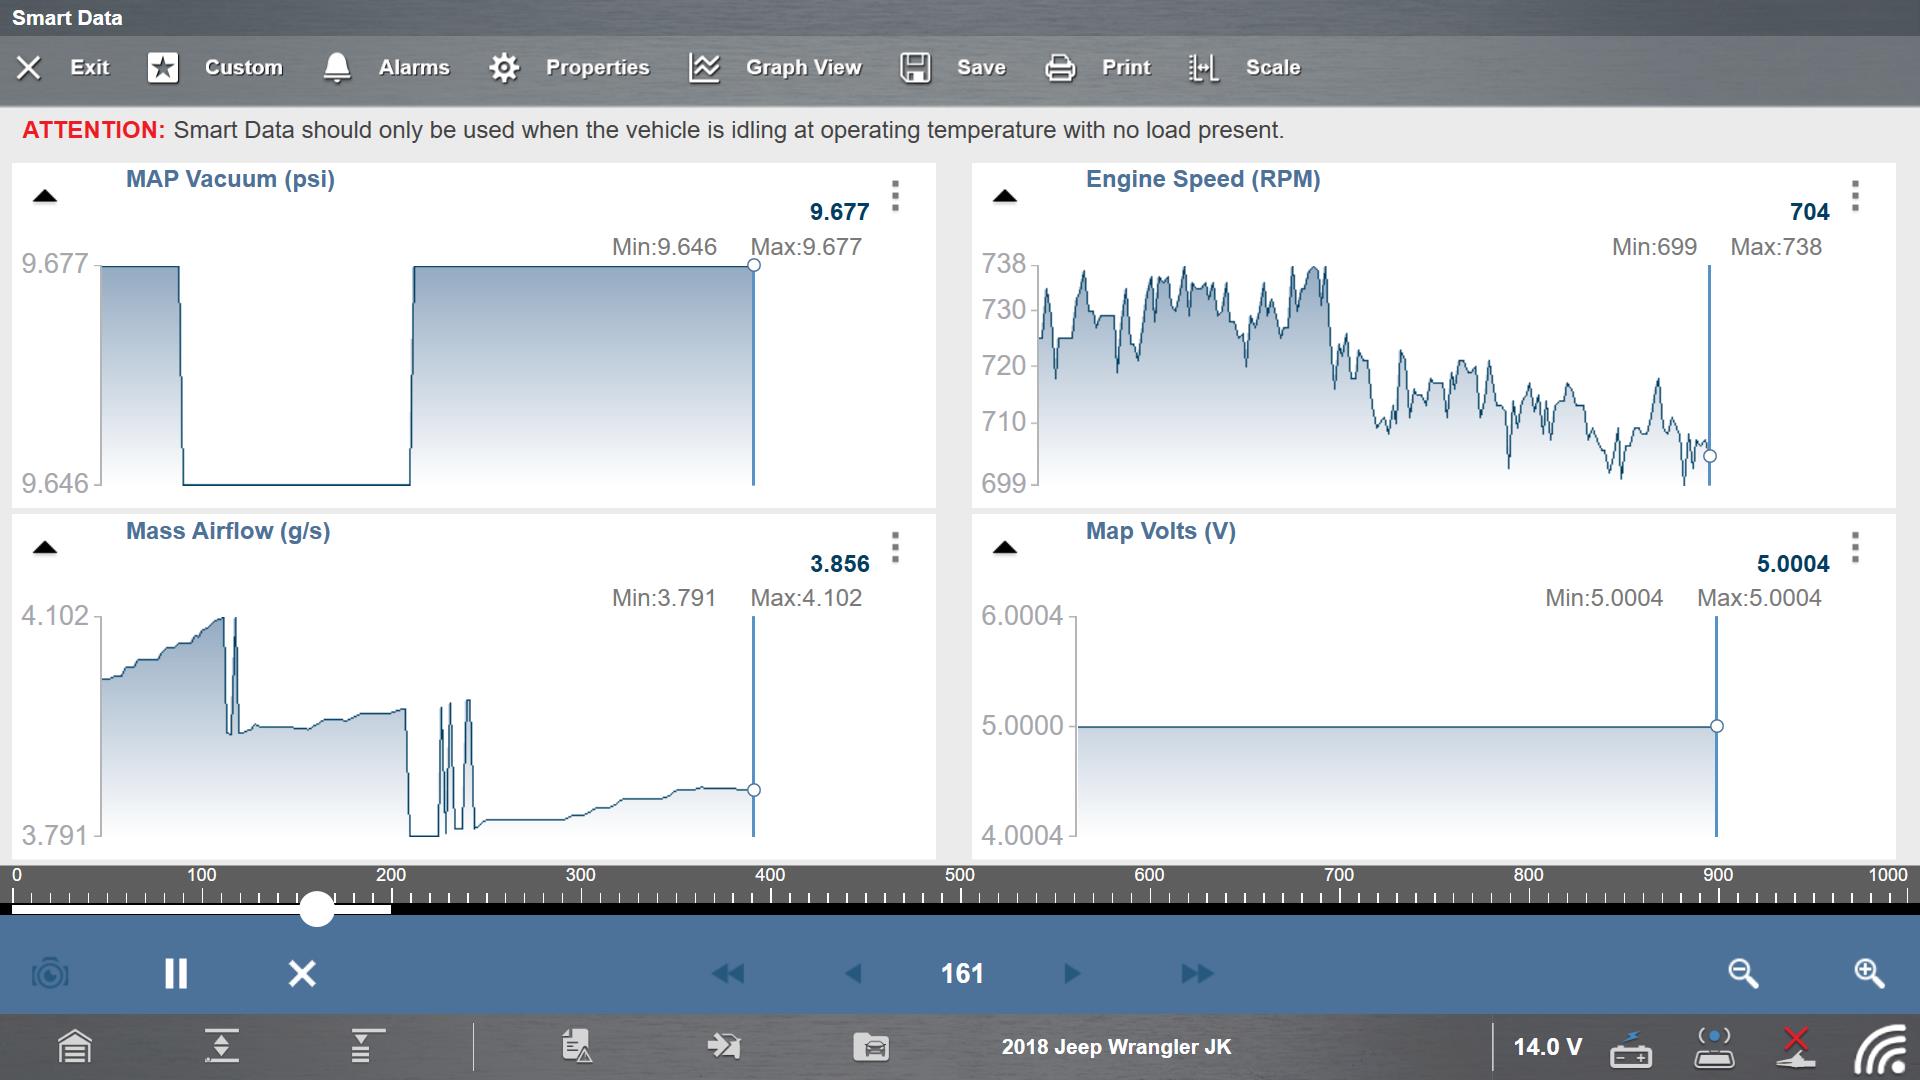Click the zoom in magnifier icon
1920x1080 pixels.
point(1869,973)
